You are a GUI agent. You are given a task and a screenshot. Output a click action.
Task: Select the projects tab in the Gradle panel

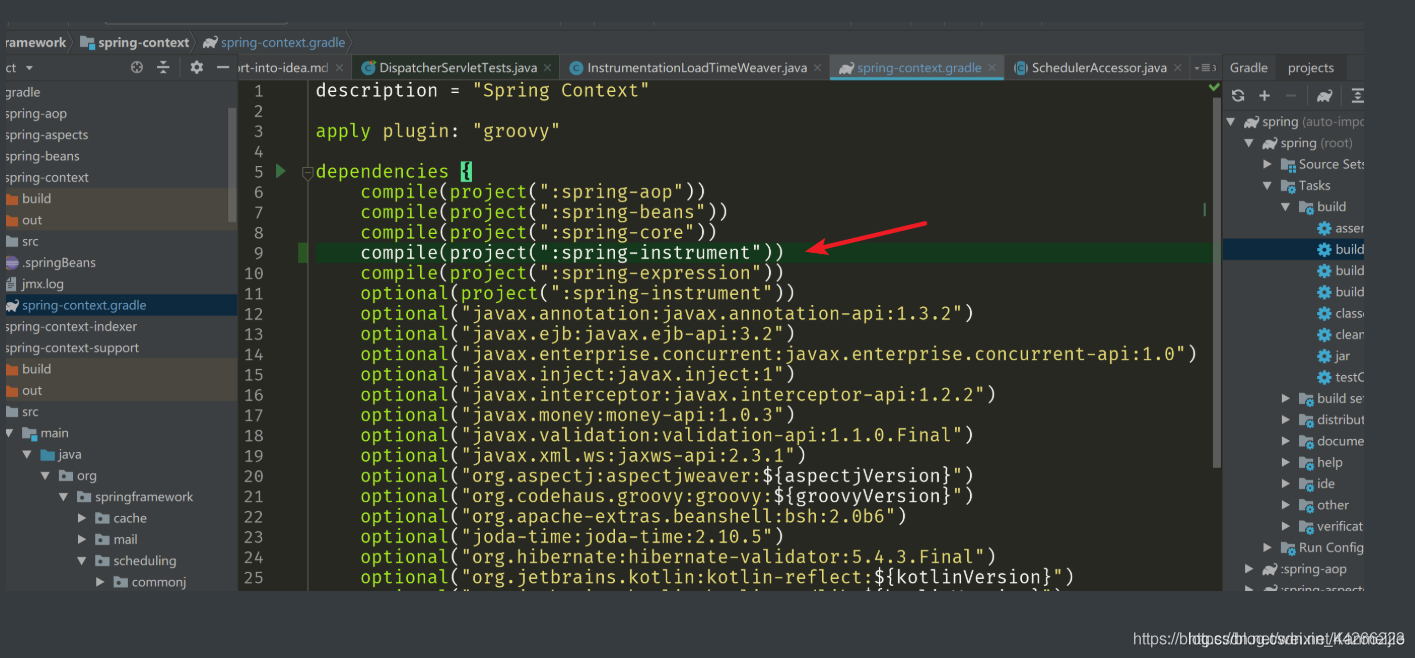(x=1311, y=68)
